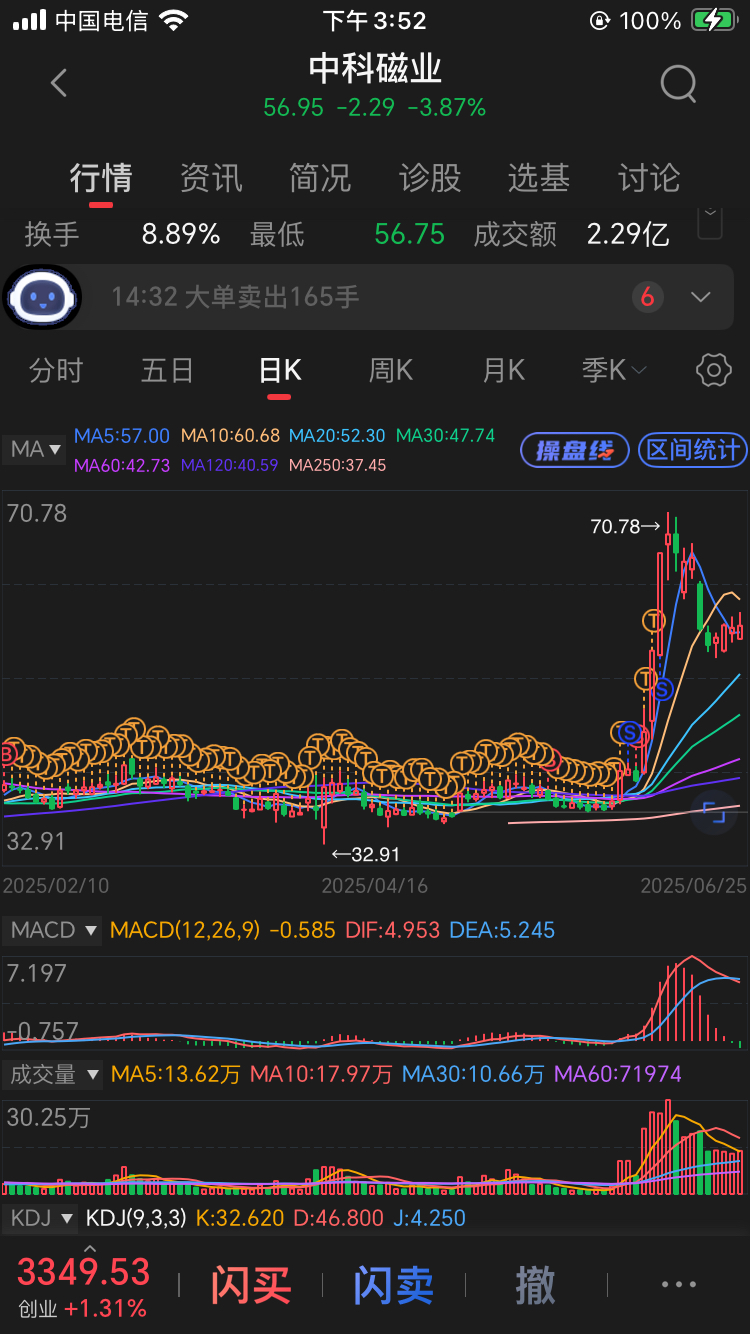
Task: Expand the 大单卖出 alerts chevron
Action: pos(701,297)
